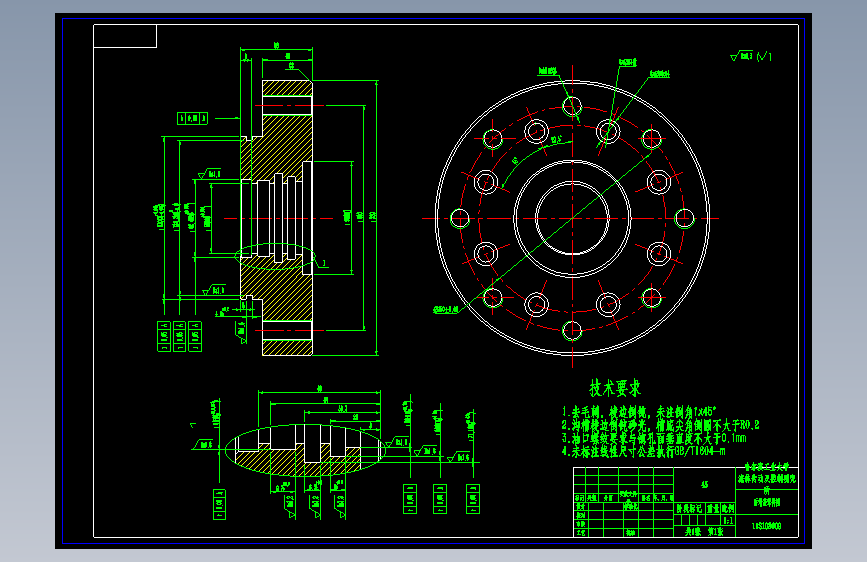
Task: Click the 共1张 第1张 sheet count cell
Action: click(x=704, y=532)
